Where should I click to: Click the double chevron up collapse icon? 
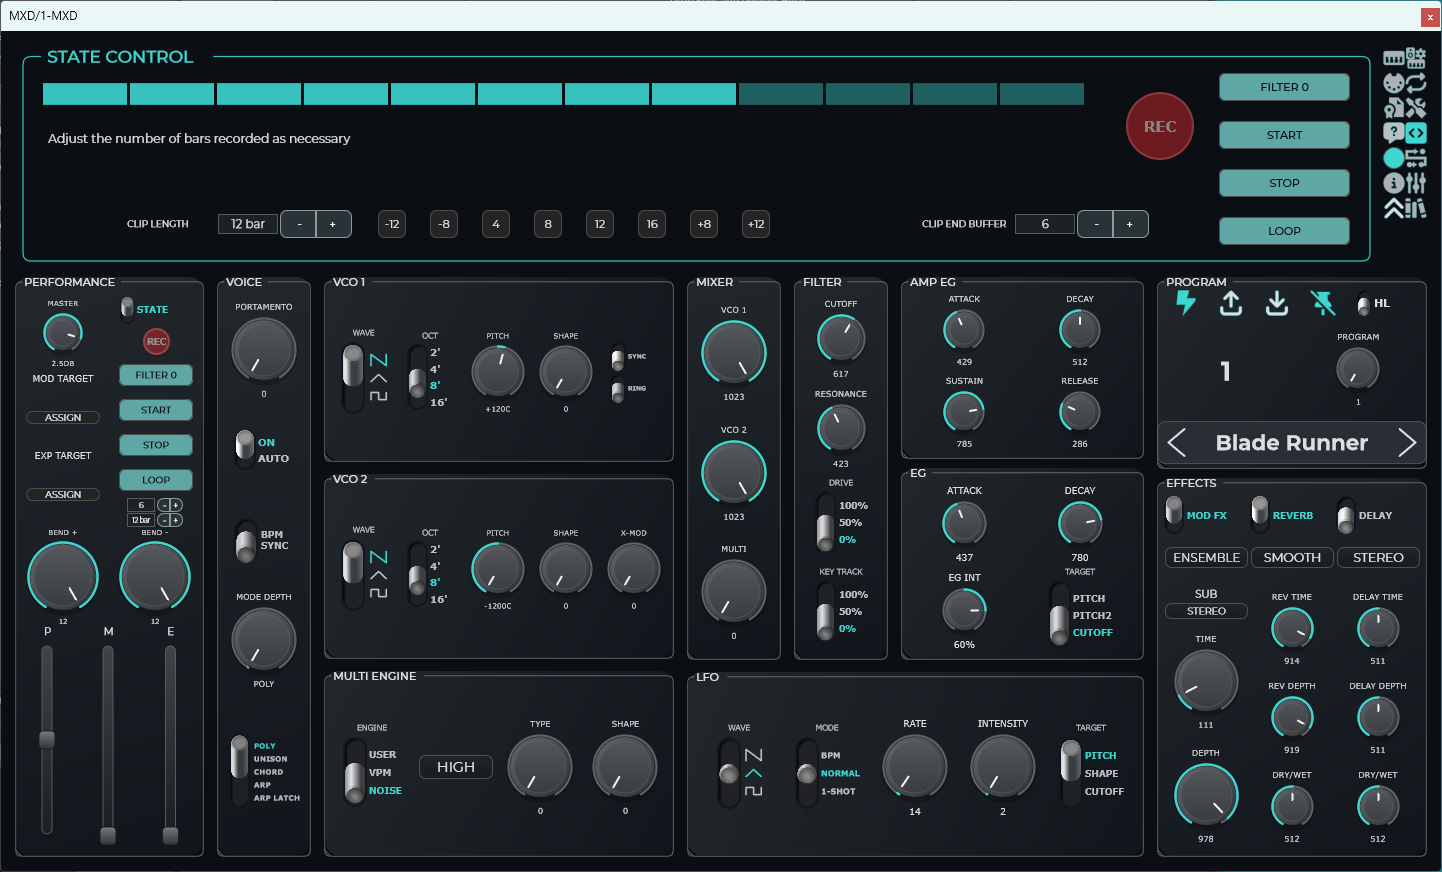(1394, 208)
